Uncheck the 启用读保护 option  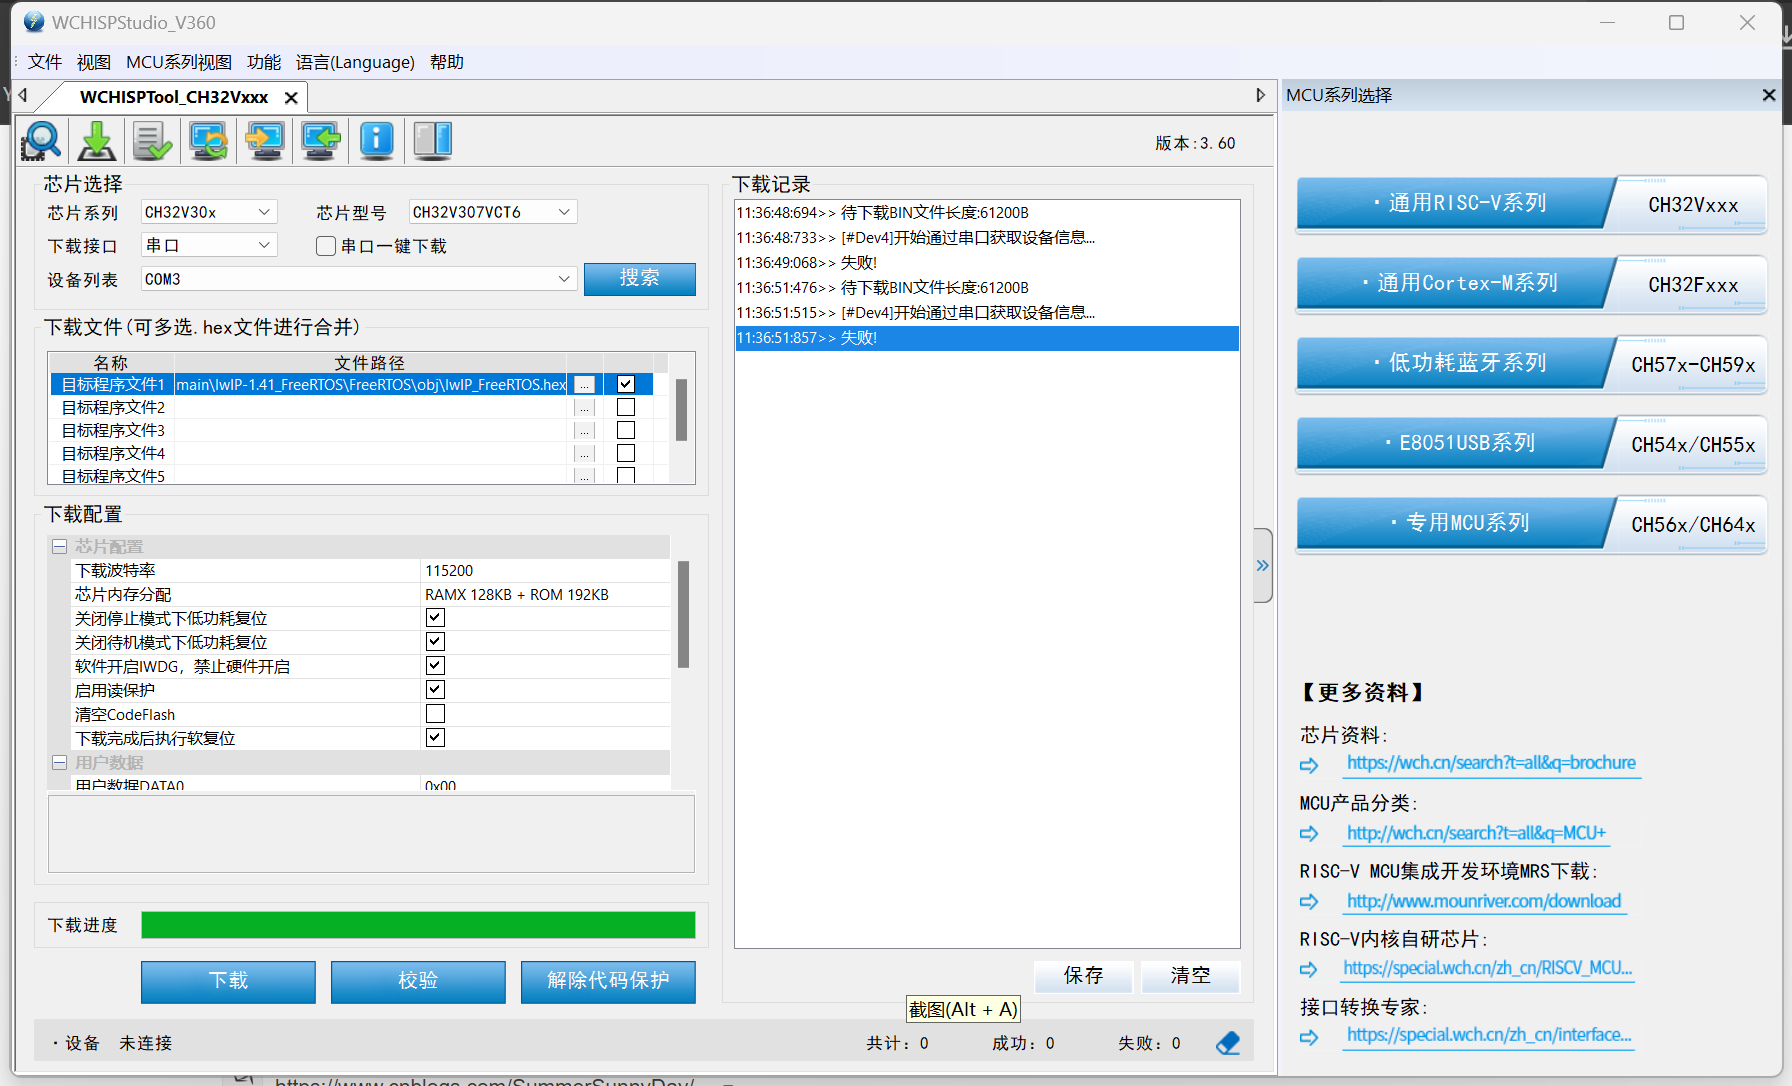(435, 690)
